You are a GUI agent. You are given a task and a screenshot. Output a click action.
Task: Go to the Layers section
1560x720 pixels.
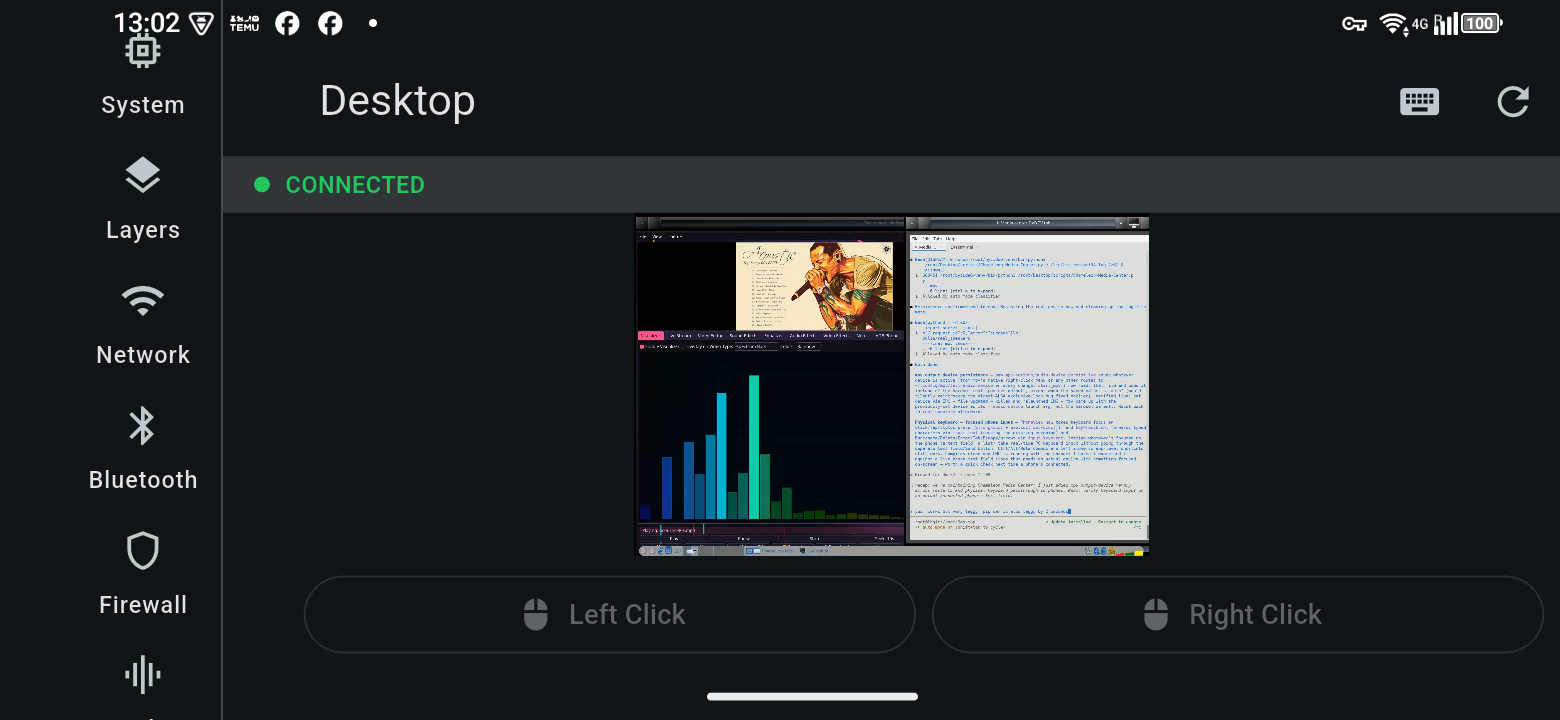143,200
